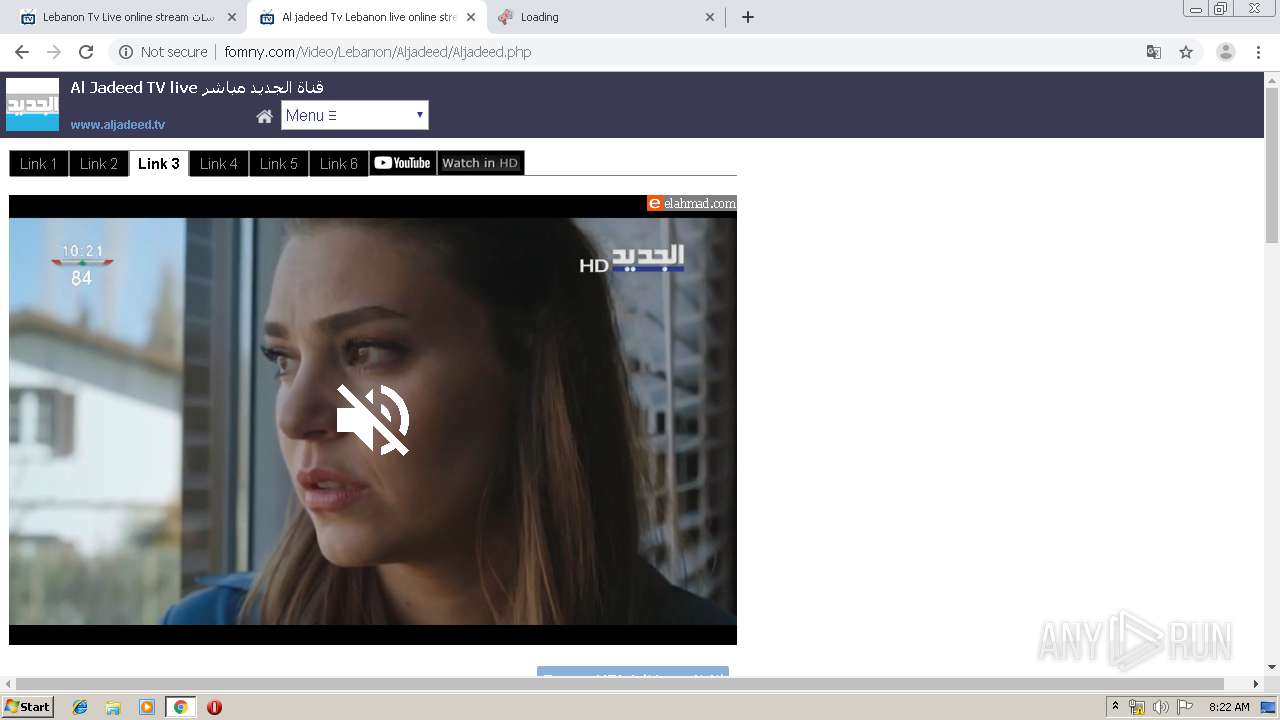
Task: Close the Loading tab
Action: [x=710, y=17]
